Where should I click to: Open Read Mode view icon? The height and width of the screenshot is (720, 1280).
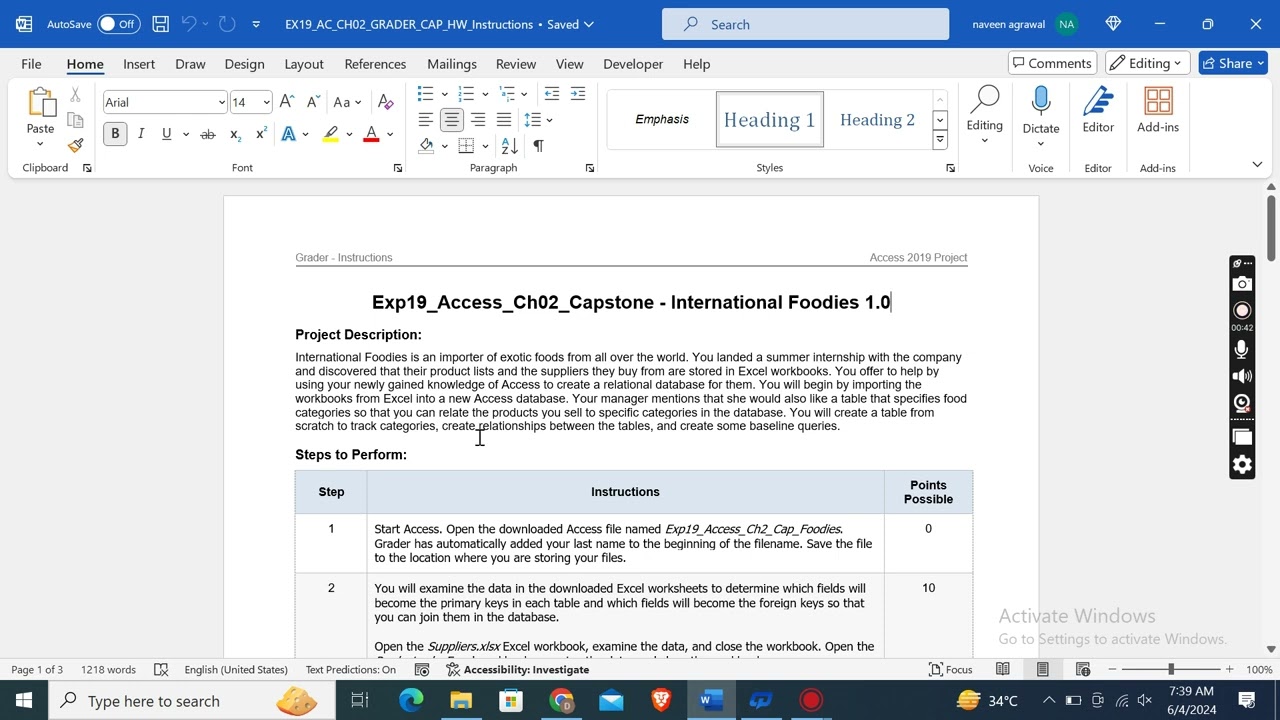(x=1003, y=669)
